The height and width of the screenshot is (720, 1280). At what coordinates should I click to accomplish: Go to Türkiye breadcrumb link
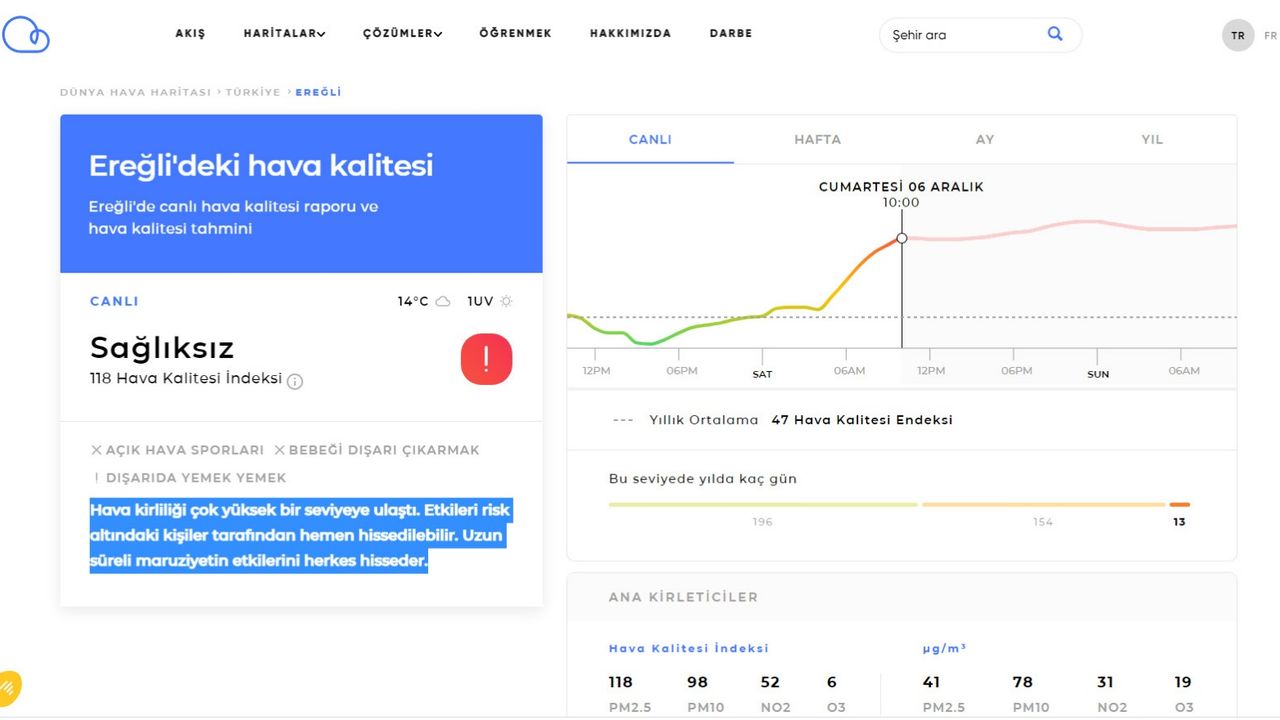(253, 92)
